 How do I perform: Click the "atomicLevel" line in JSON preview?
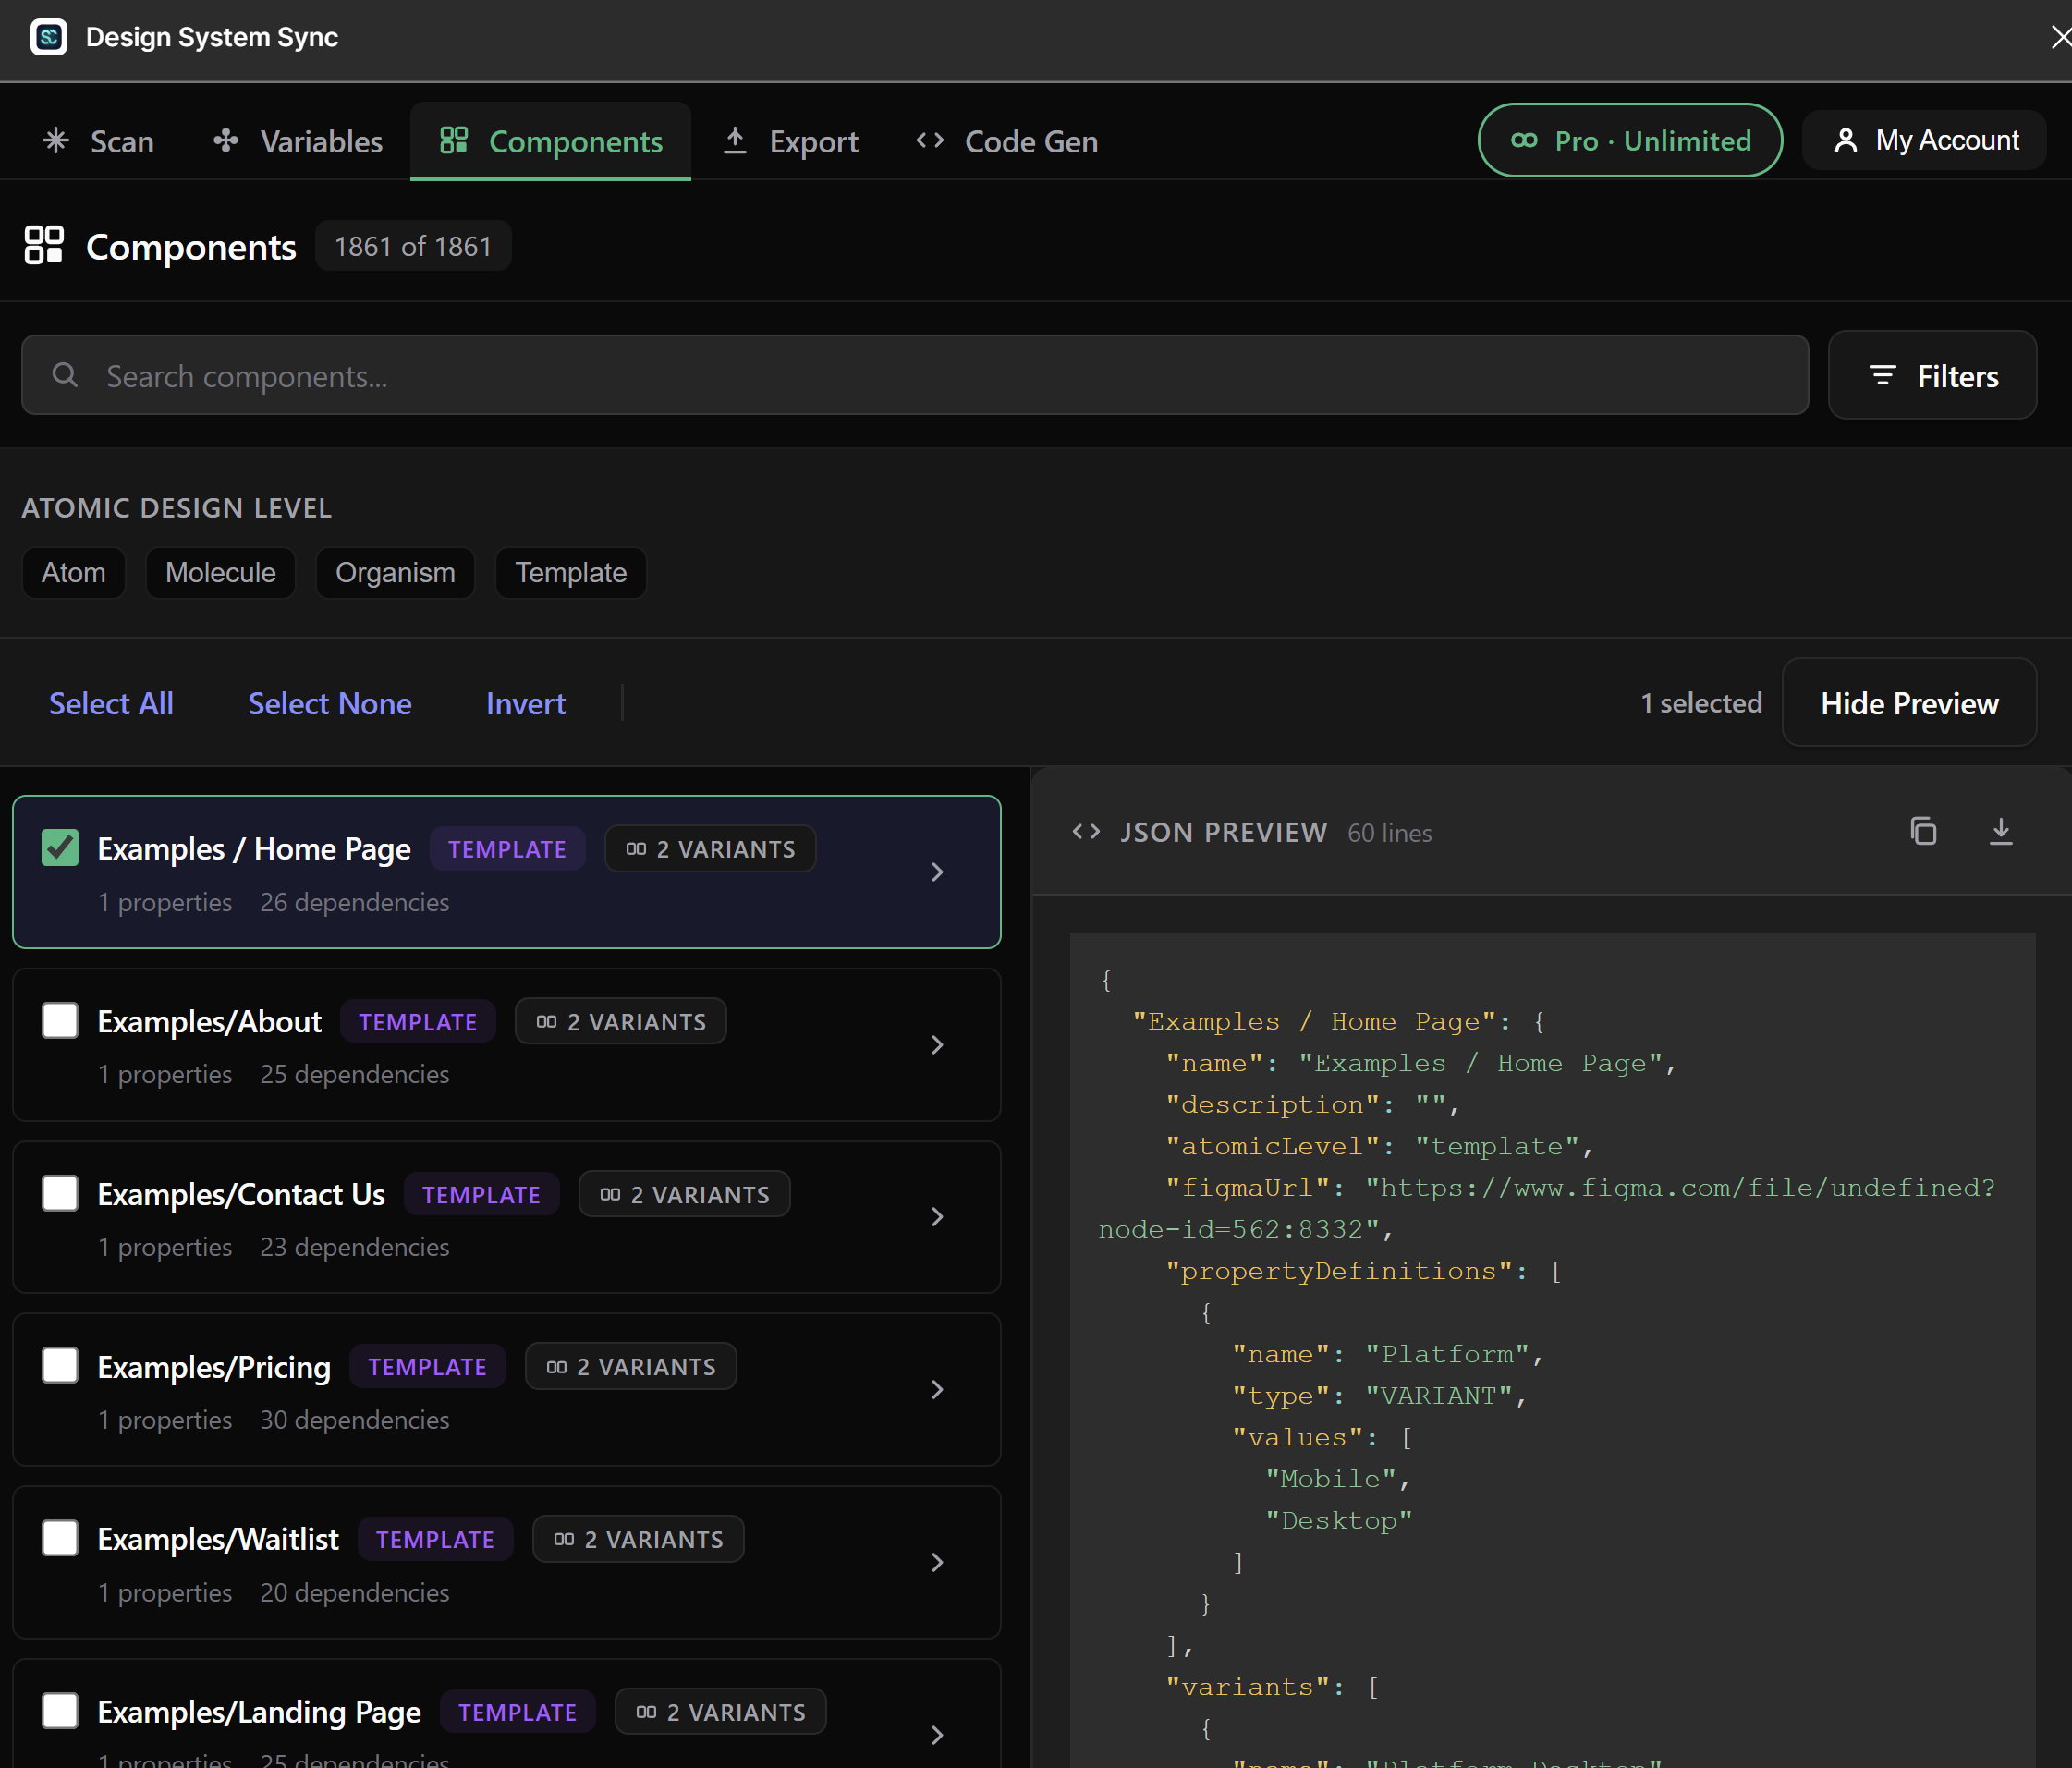point(1380,1146)
